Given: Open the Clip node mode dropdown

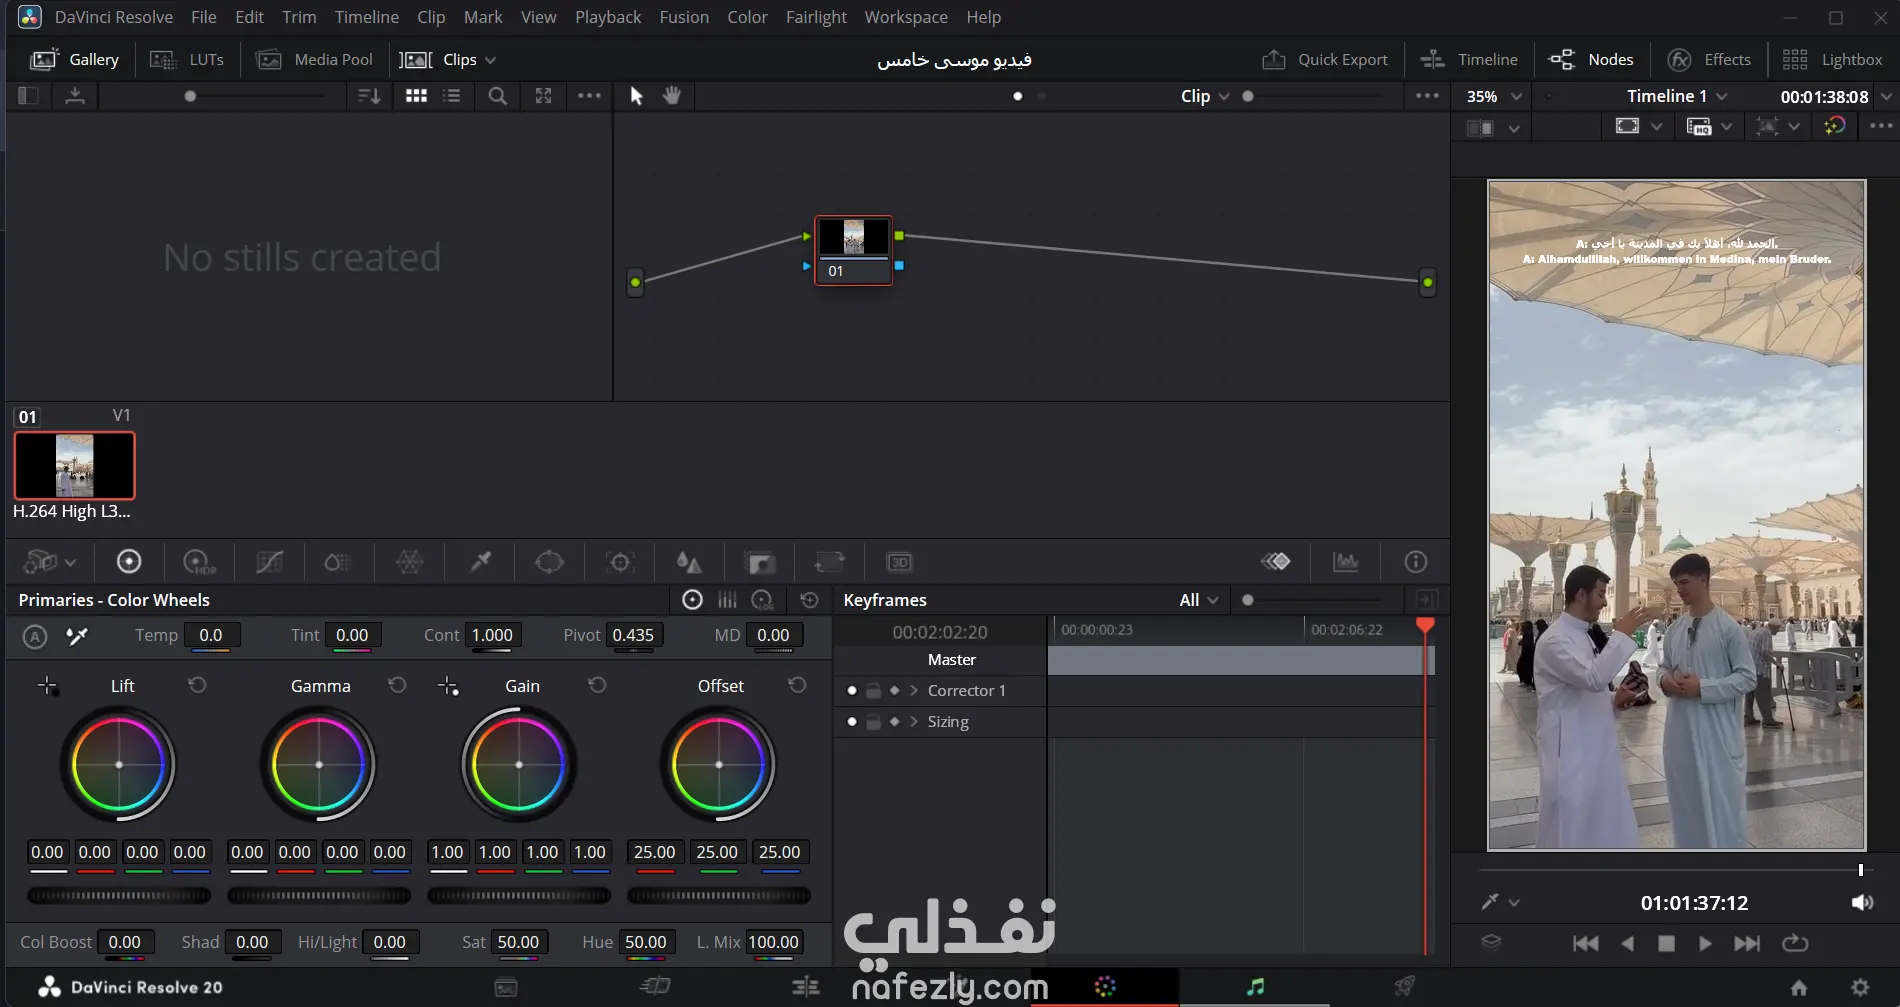Looking at the screenshot, I should pyautogui.click(x=1205, y=96).
